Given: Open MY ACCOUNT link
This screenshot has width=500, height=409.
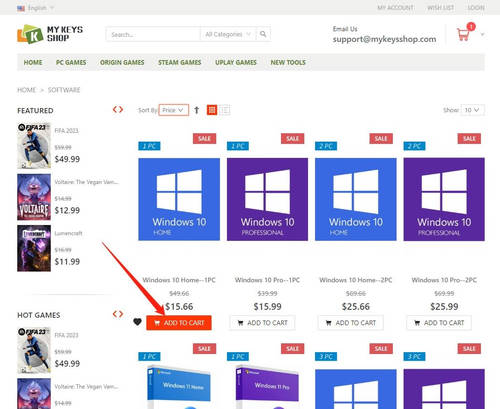Looking at the screenshot, I should 395,8.
